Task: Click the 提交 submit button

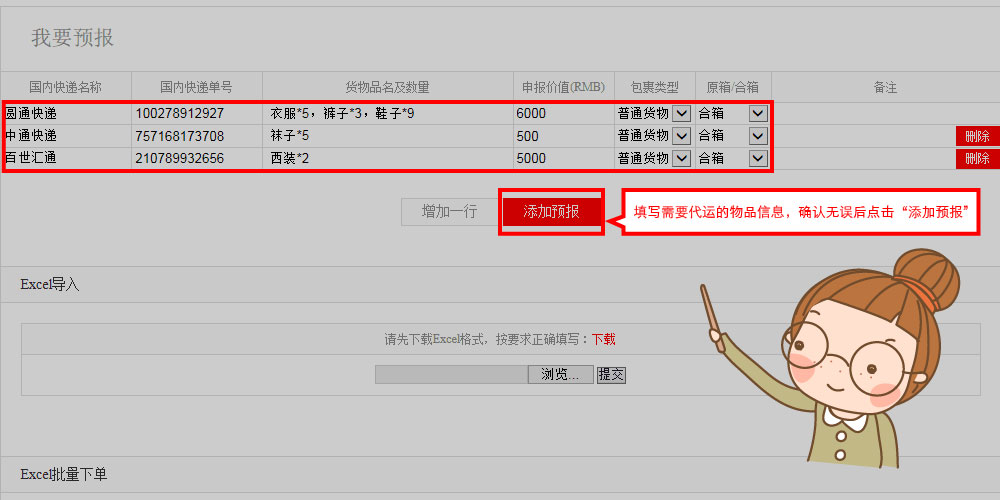Action: tap(611, 375)
